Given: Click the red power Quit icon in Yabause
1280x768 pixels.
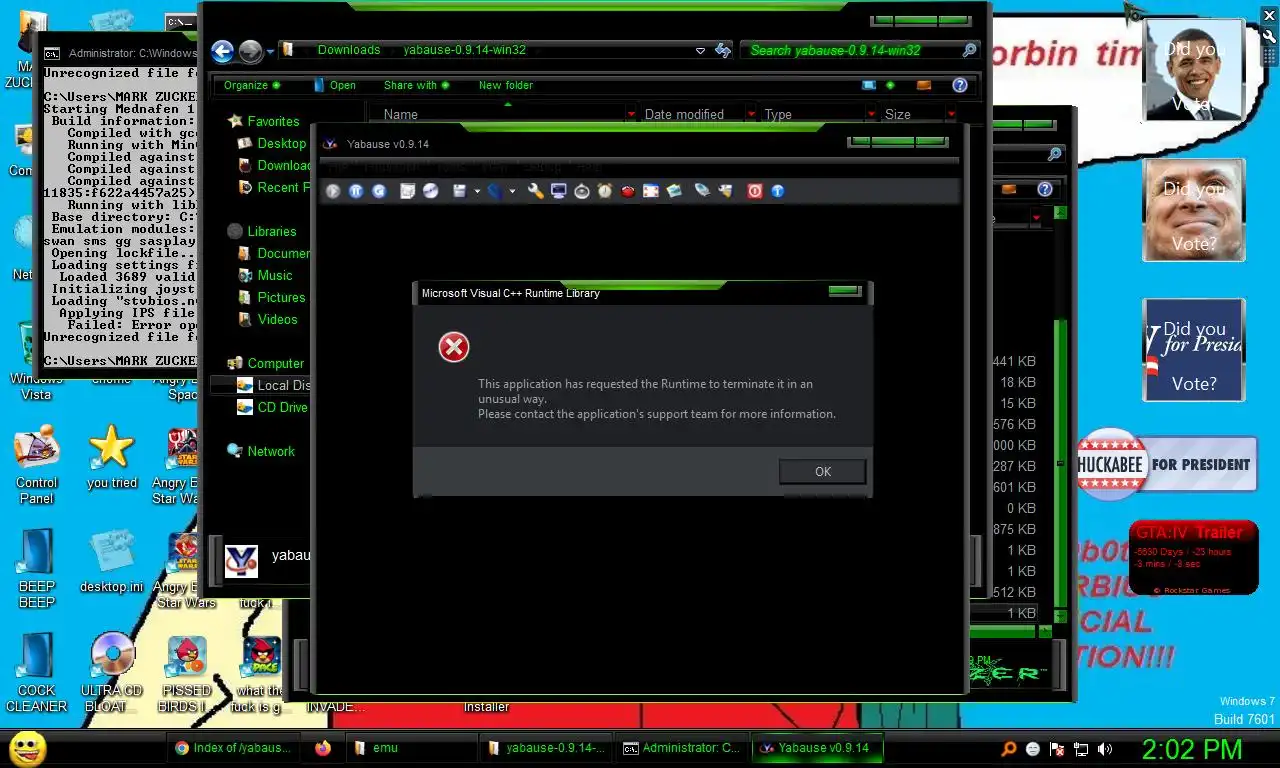Looking at the screenshot, I should pos(755,191).
